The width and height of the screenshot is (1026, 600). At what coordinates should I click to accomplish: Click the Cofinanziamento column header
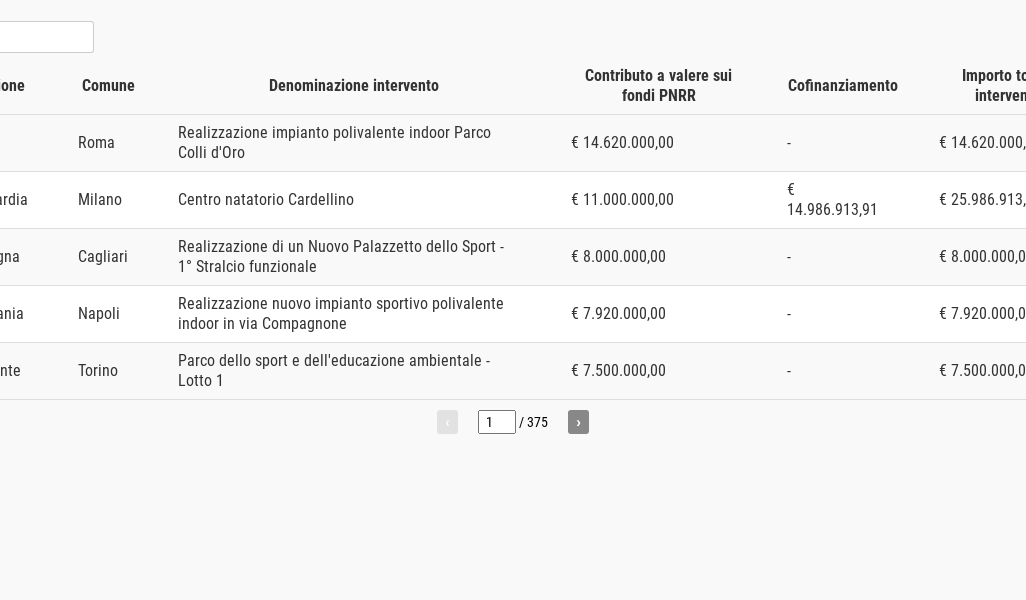[x=843, y=86]
